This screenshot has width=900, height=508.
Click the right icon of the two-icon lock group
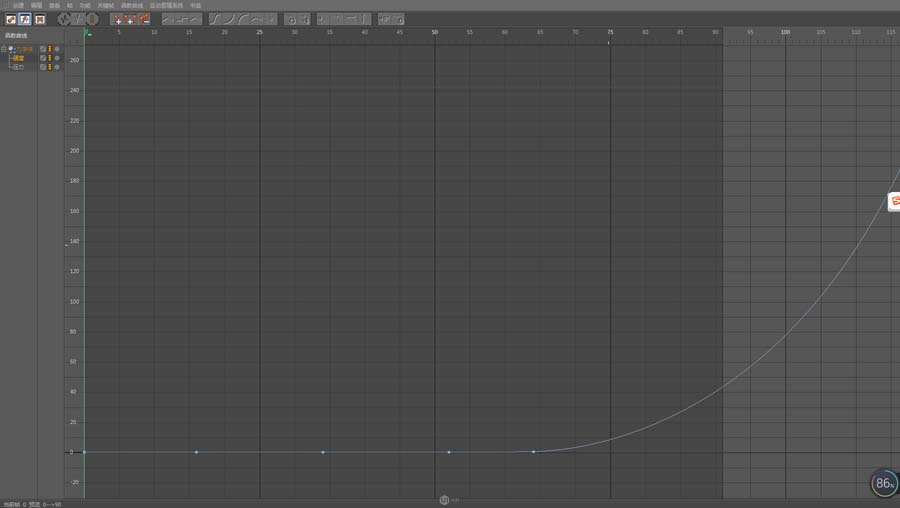coord(304,20)
